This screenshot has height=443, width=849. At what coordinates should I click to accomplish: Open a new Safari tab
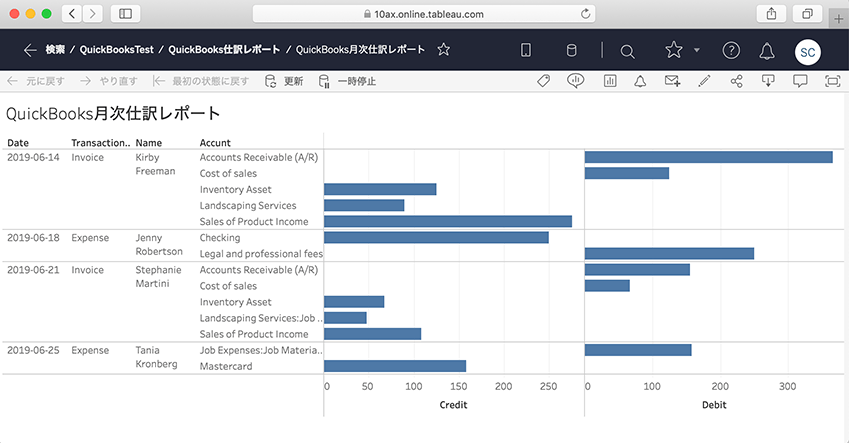[839, 19]
